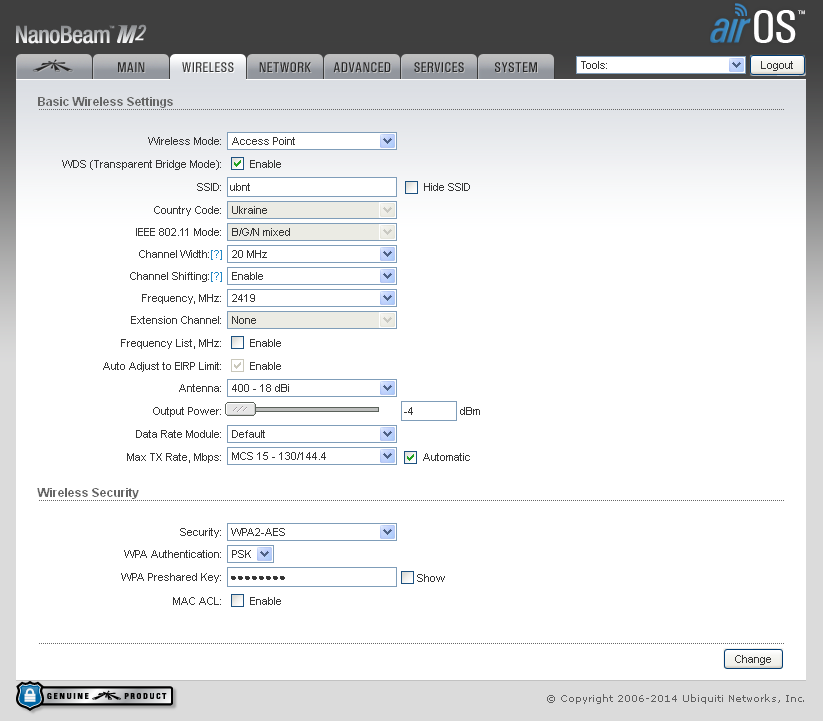
Task: Click the WPA Preshared Key field
Action: [x=312, y=577]
